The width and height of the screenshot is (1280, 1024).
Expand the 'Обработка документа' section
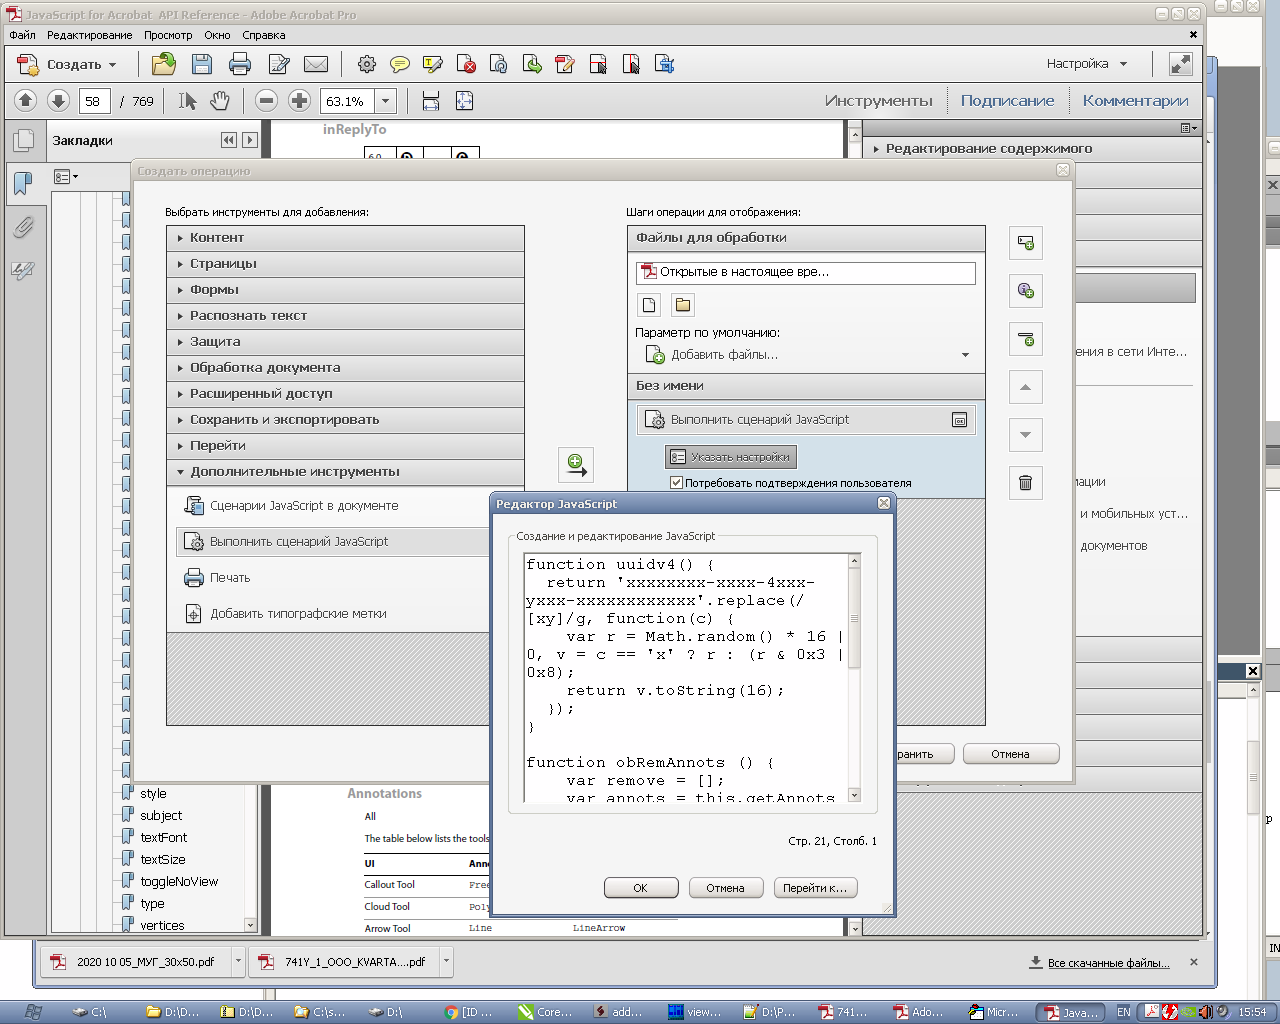click(345, 368)
